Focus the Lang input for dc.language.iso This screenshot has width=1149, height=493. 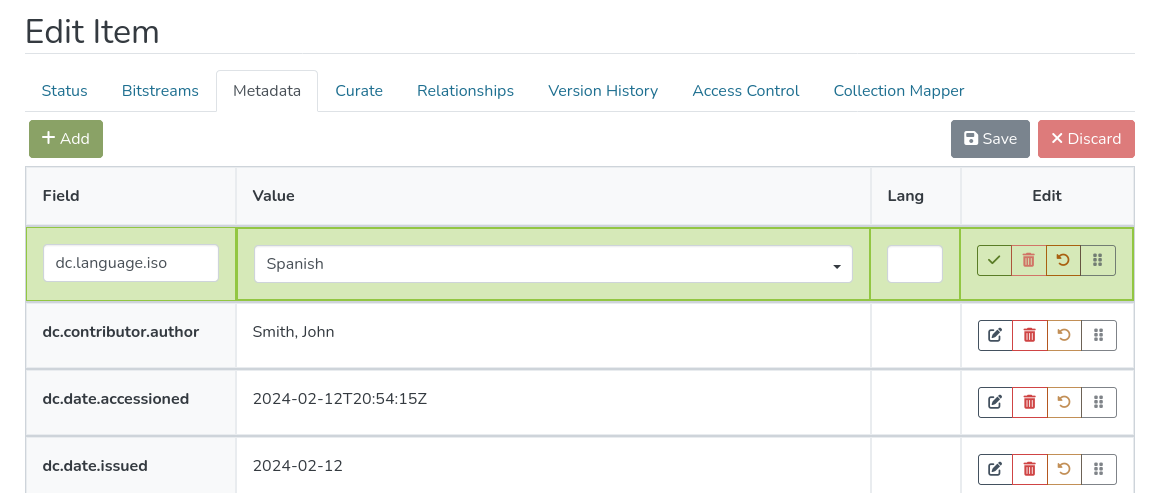pyautogui.click(x=915, y=264)
